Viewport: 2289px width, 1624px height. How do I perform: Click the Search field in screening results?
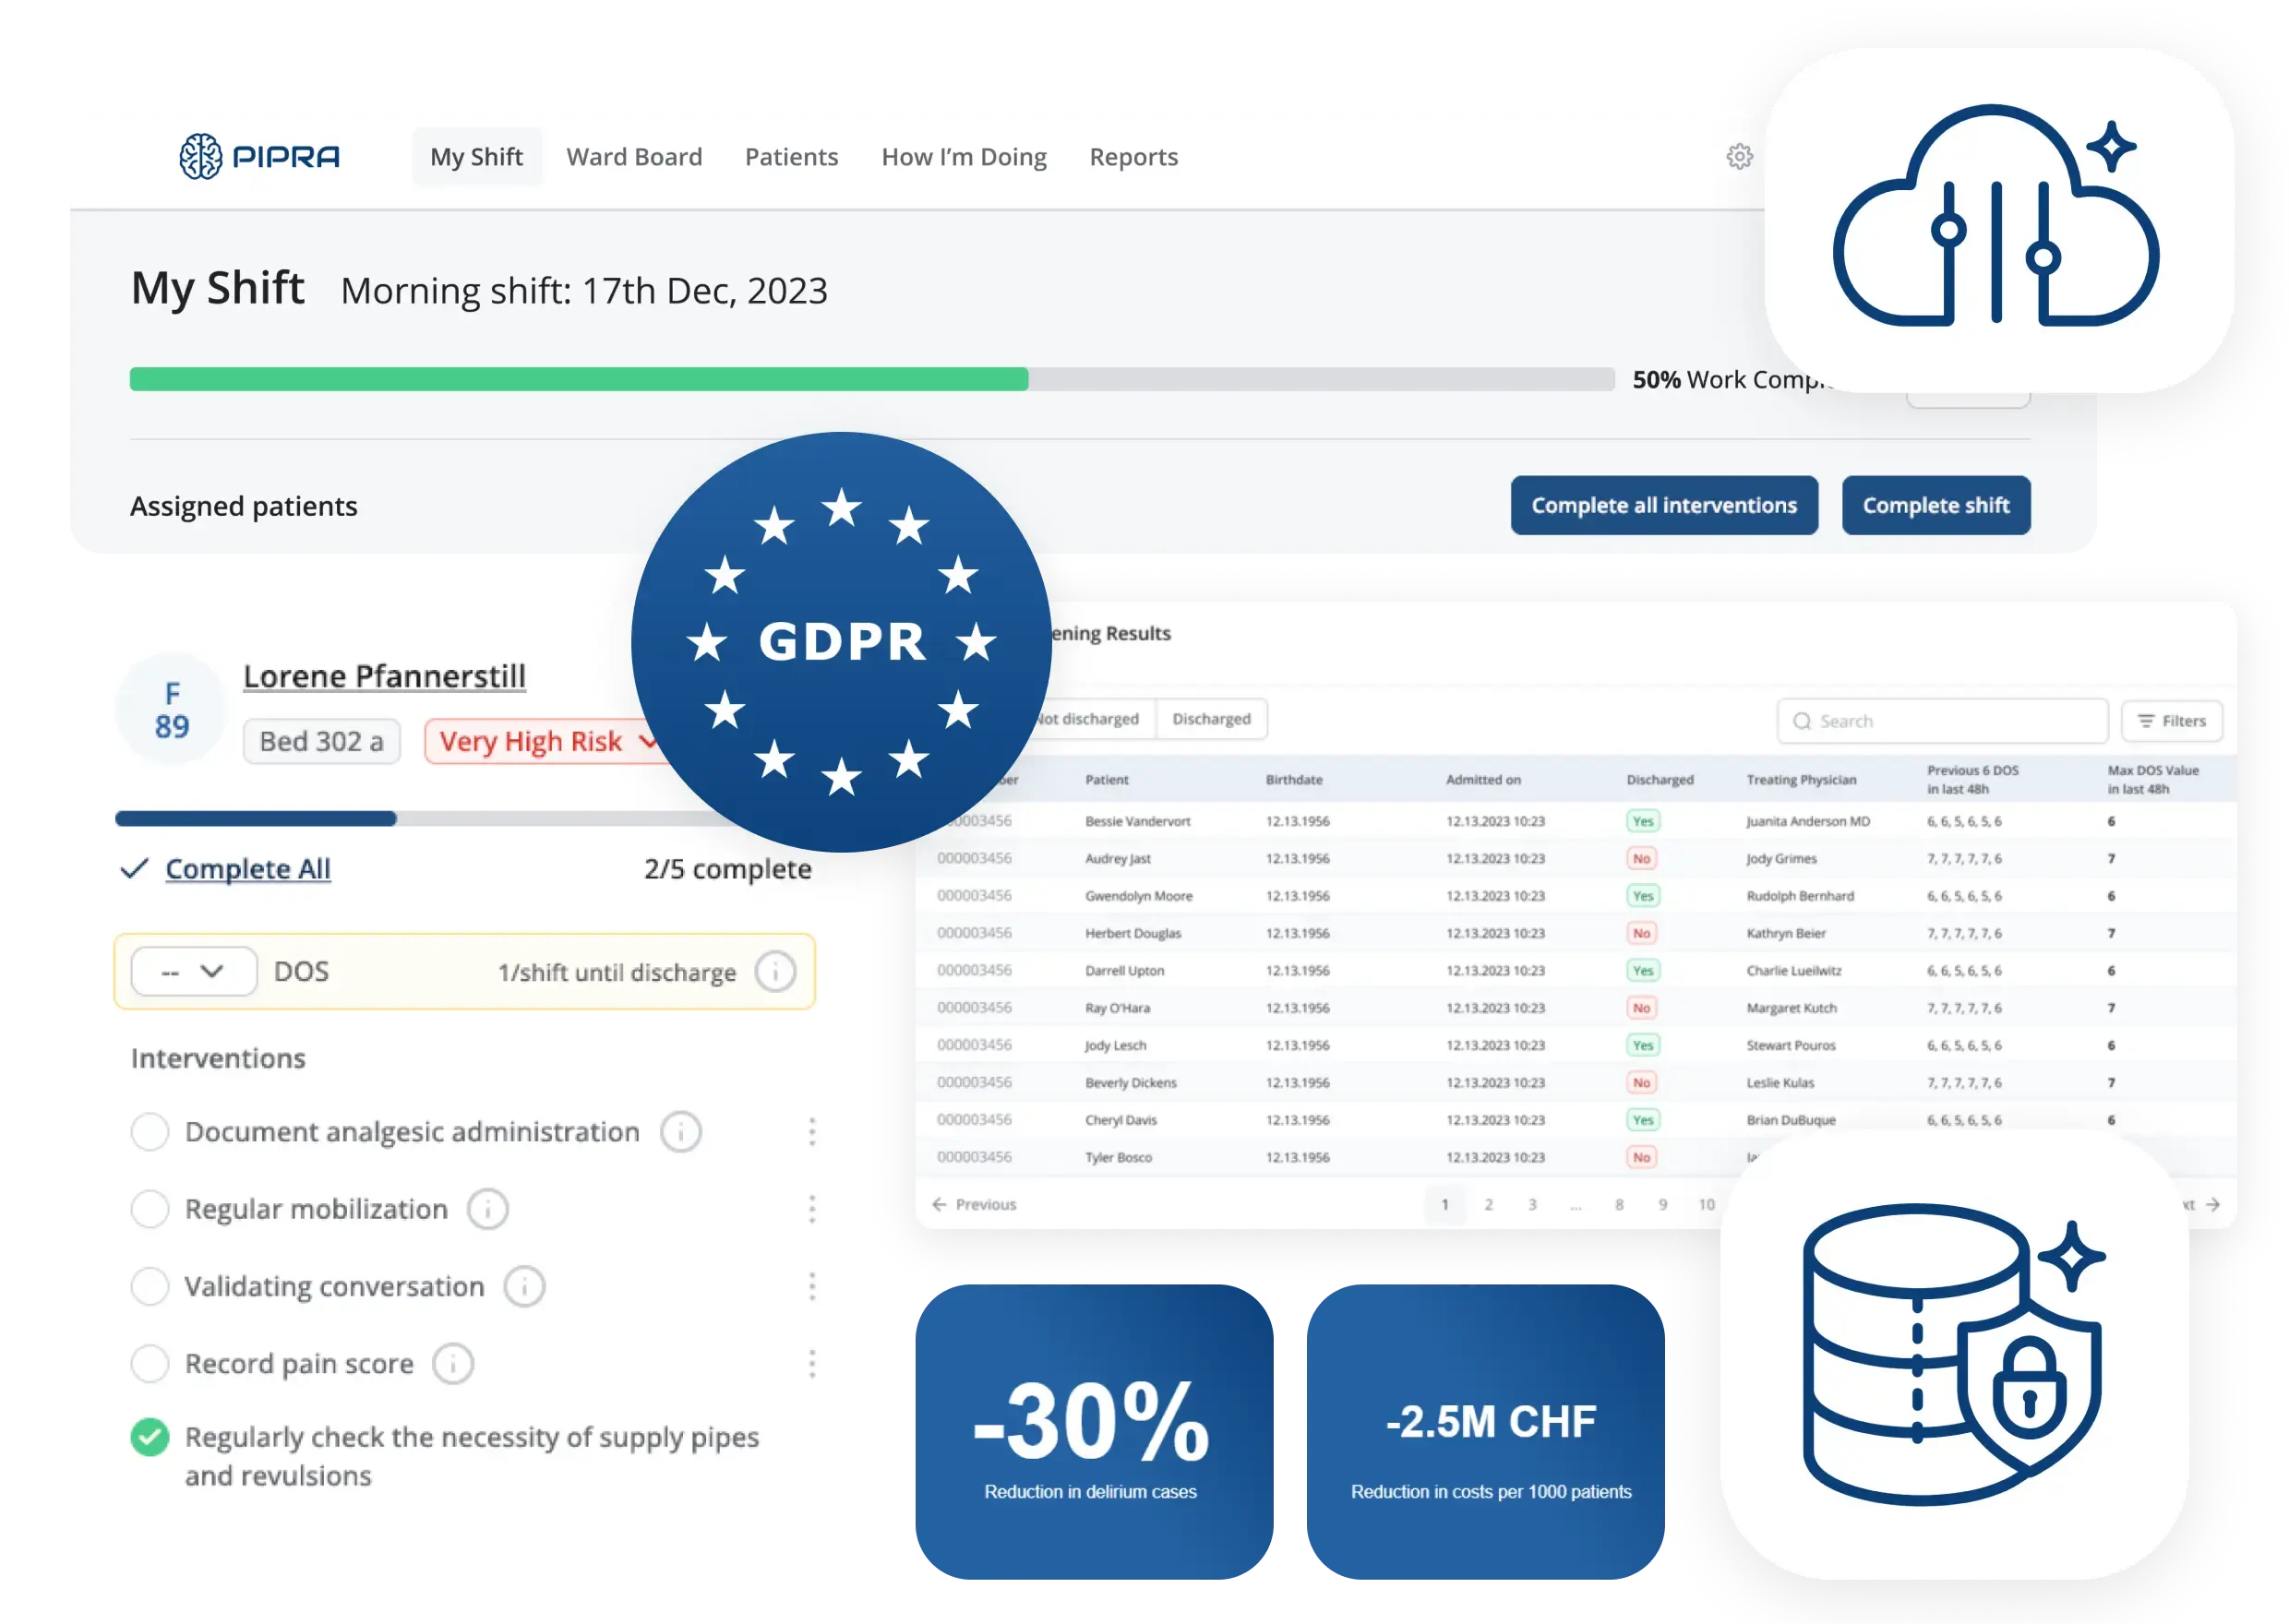[1942, 721]
